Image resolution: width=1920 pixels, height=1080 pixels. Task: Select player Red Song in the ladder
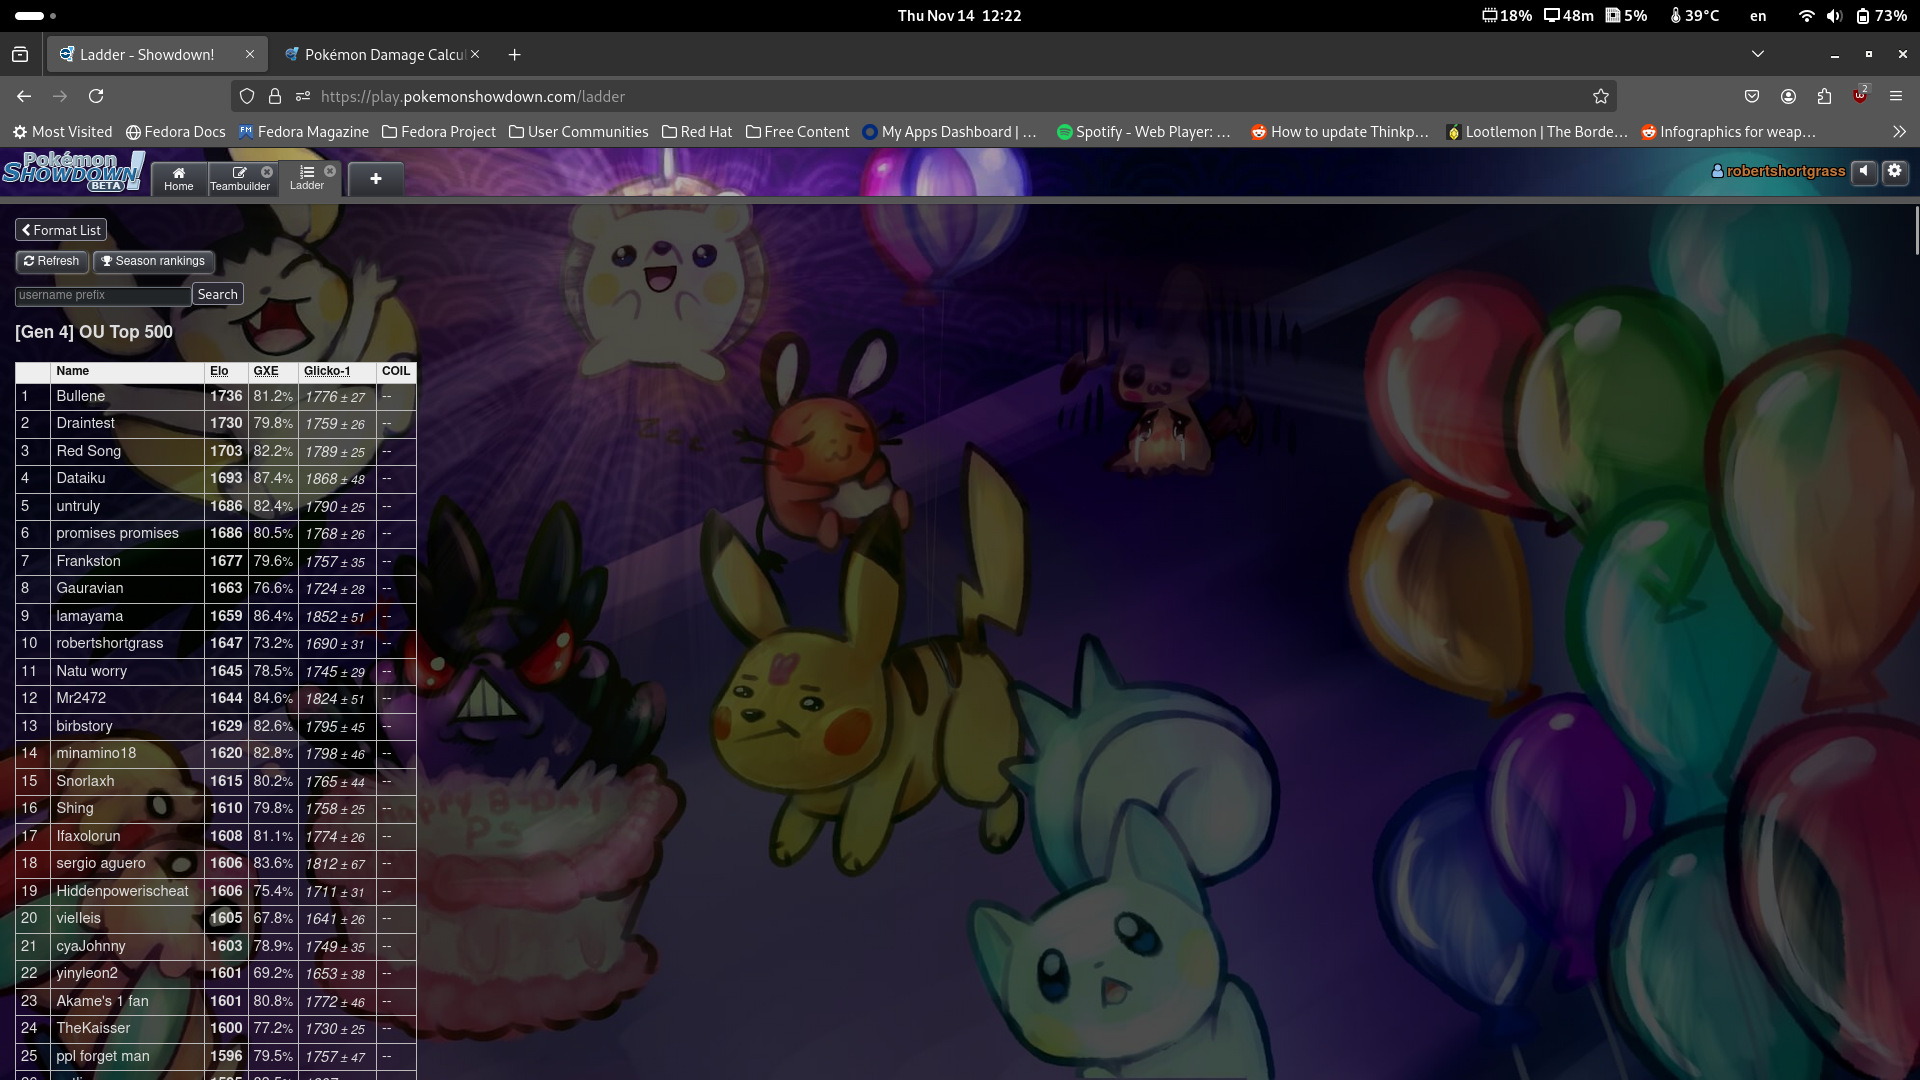(x=88, y=451)
